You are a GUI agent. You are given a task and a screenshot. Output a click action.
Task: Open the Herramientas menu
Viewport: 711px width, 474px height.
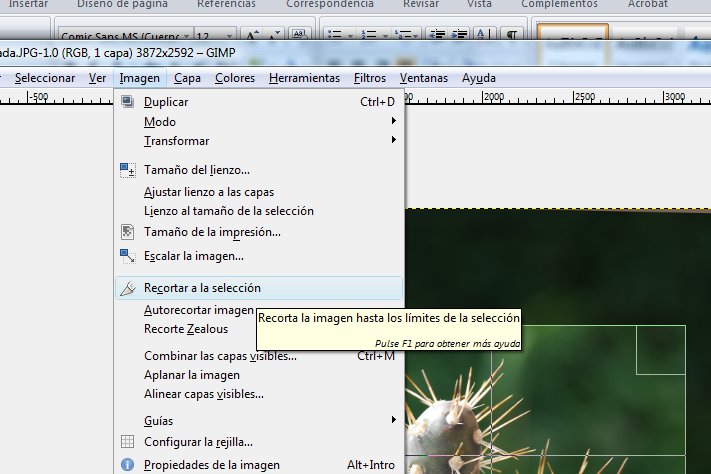tap(304, 78)
